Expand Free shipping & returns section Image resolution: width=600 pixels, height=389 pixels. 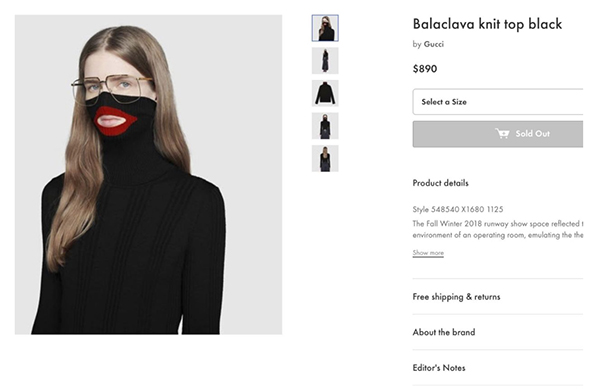point(498,297)
